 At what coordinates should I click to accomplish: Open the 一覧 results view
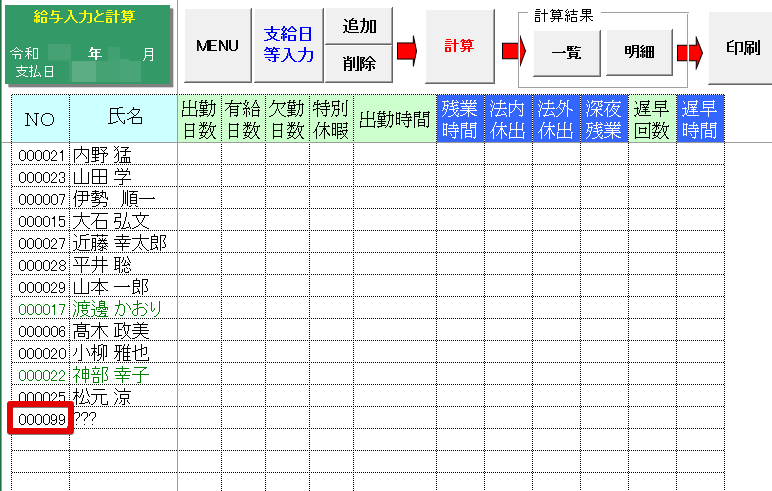566,53
